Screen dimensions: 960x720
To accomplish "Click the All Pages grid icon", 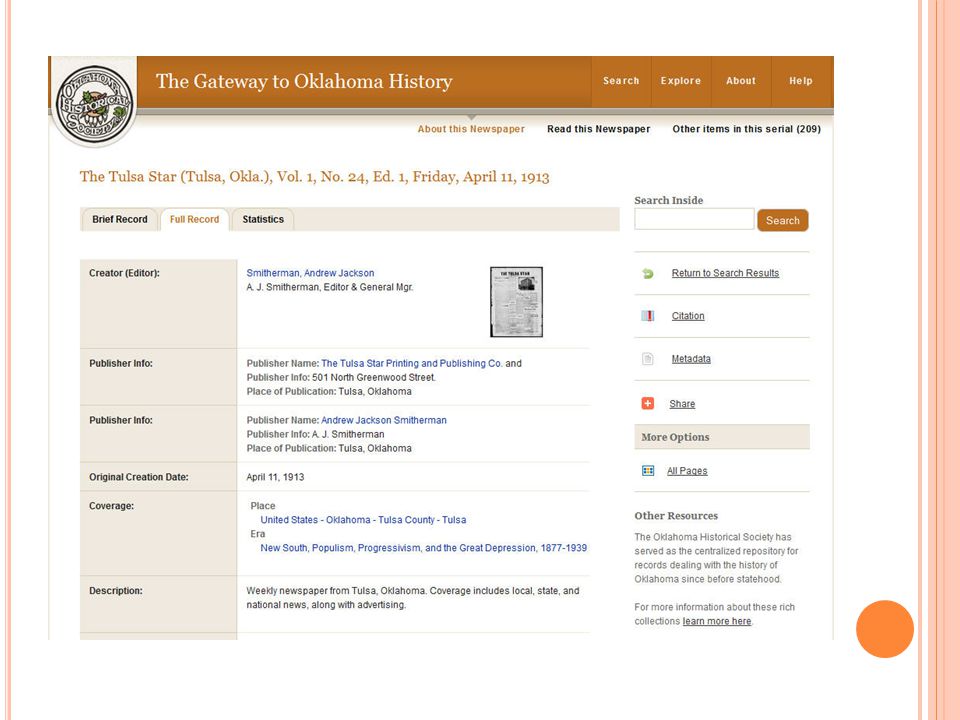I will coord(648,471).
